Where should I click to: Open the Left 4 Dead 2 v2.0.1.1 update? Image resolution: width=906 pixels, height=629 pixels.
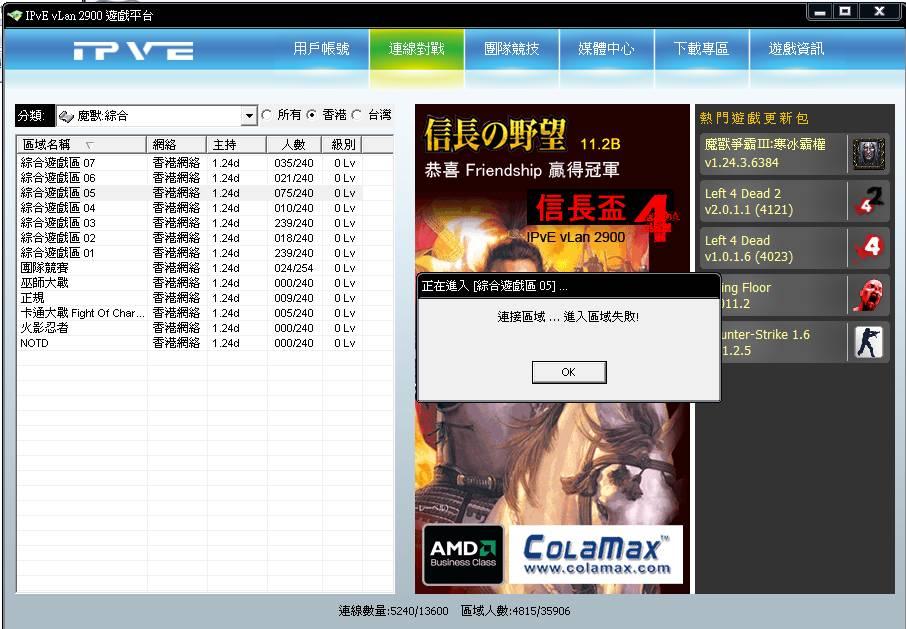click(794, 201)
